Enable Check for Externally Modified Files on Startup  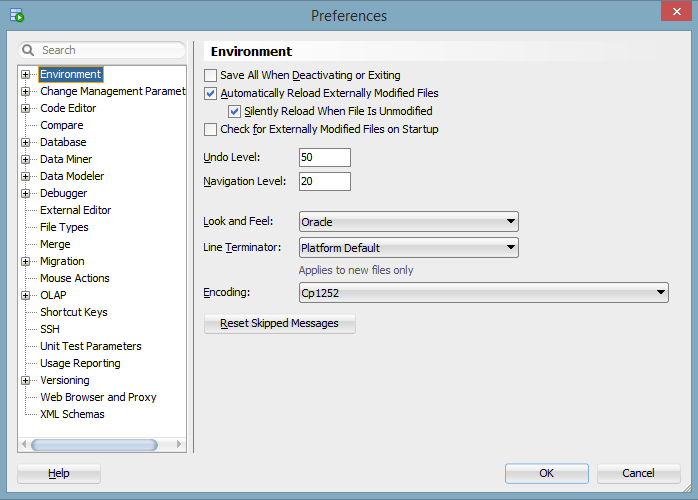[x=211, y=130]
